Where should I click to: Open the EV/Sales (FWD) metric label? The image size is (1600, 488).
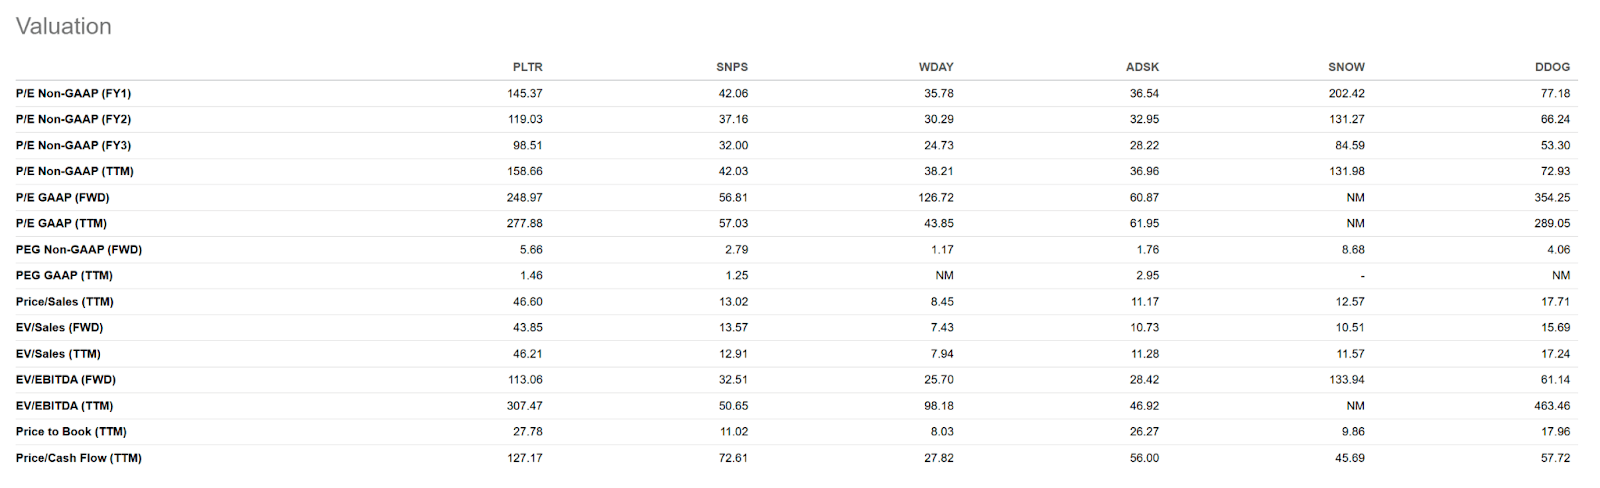pos(59,327)
